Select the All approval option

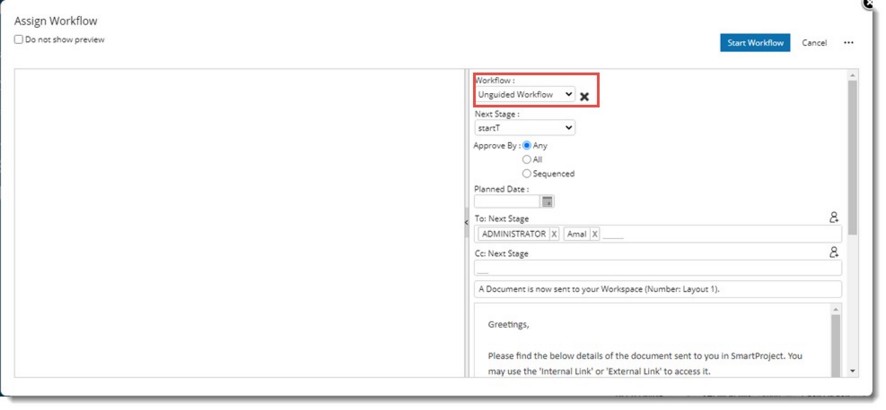click(x=527, y=159)
